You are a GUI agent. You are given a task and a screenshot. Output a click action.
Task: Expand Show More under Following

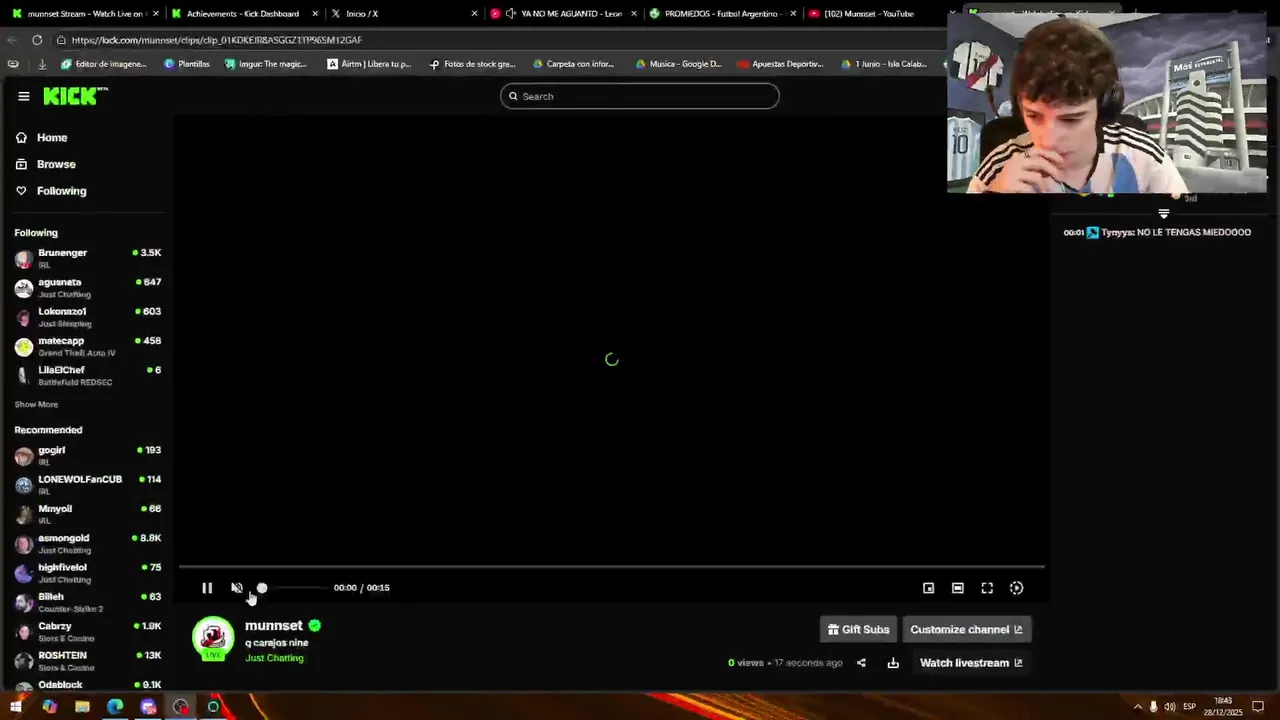pos(36,405)
